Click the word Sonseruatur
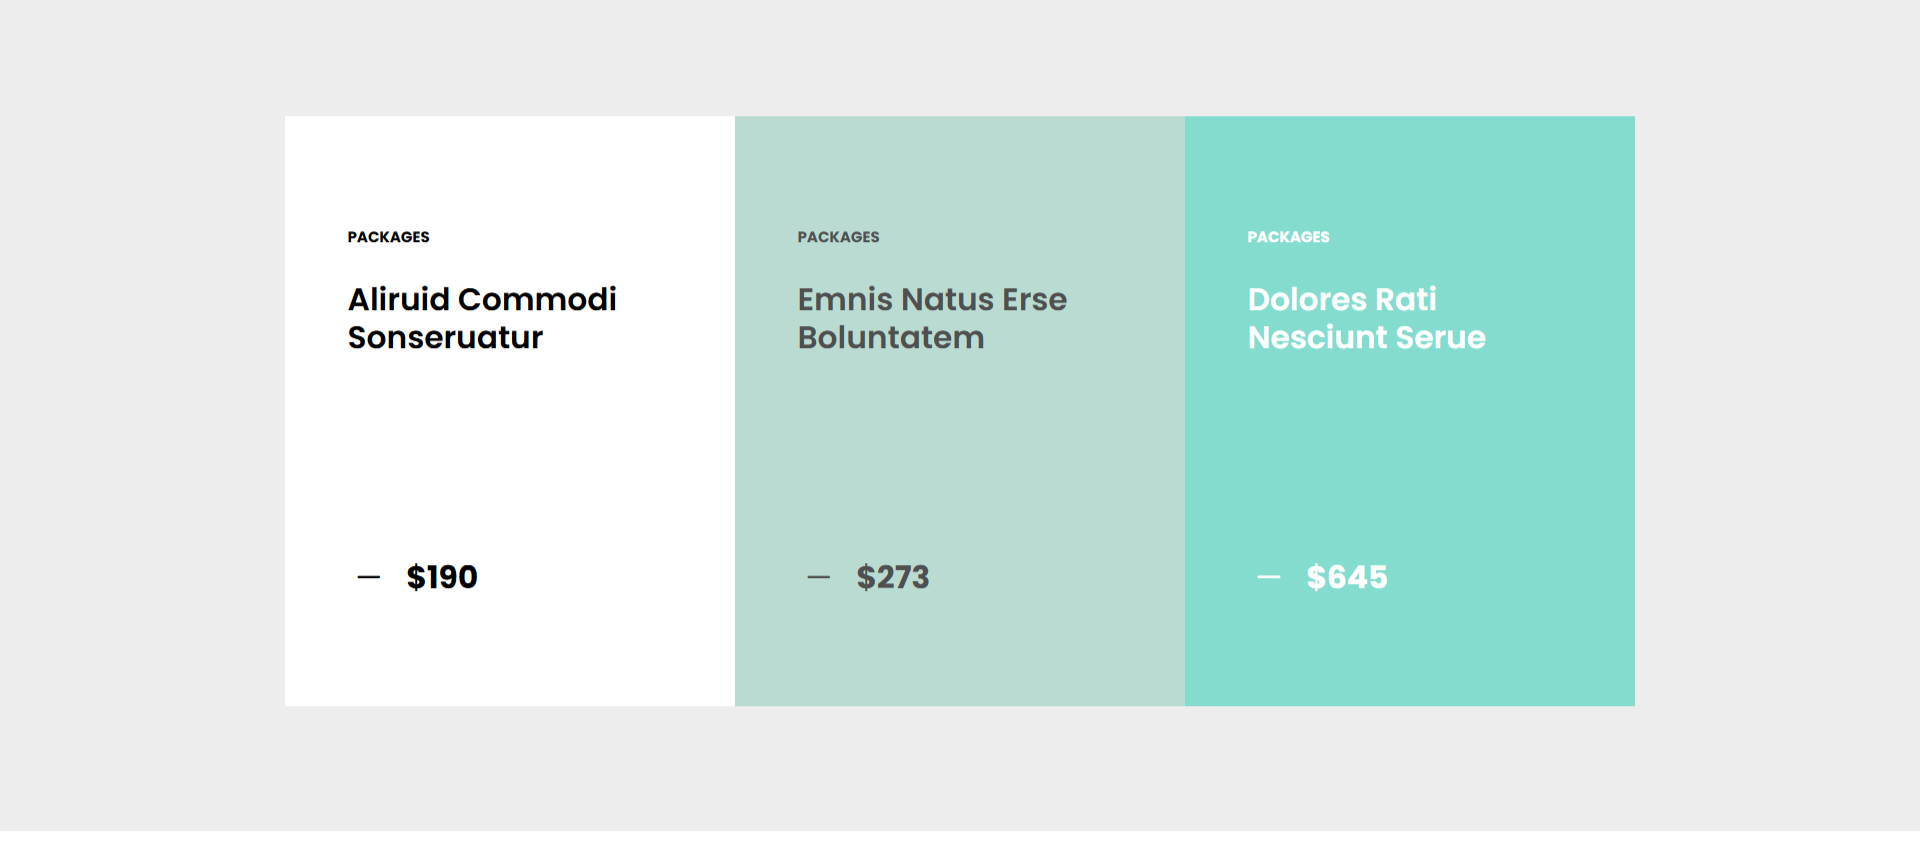Screen dimensions: 1920x859 click(445, 338)
